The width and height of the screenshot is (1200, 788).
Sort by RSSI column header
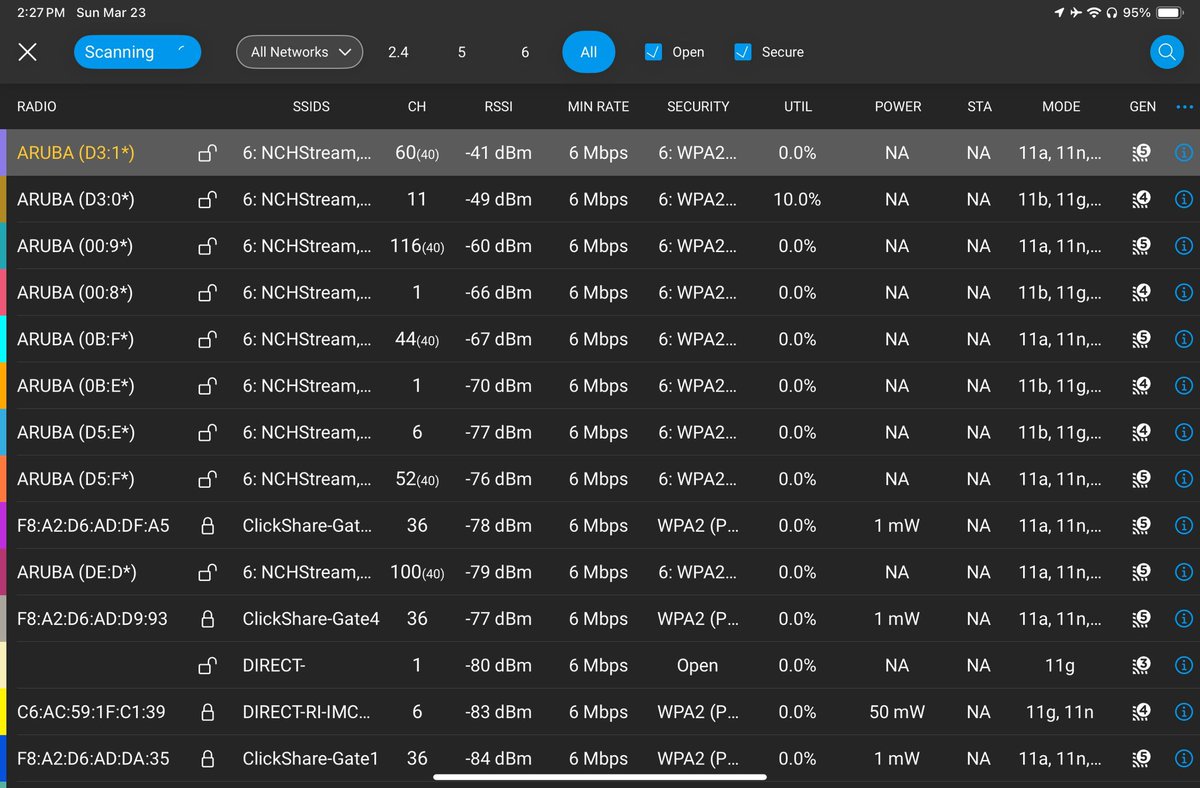[x=498, y=106]
